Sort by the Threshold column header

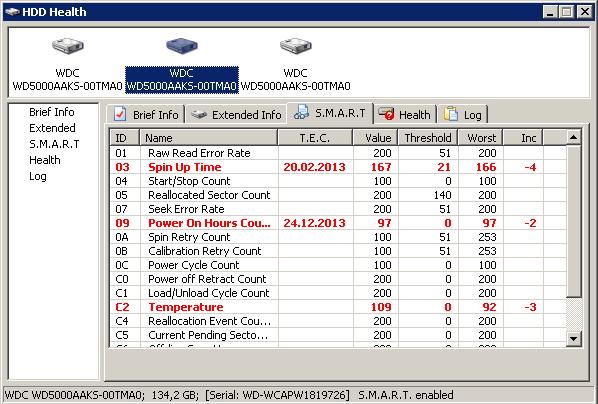pos(428,138)
